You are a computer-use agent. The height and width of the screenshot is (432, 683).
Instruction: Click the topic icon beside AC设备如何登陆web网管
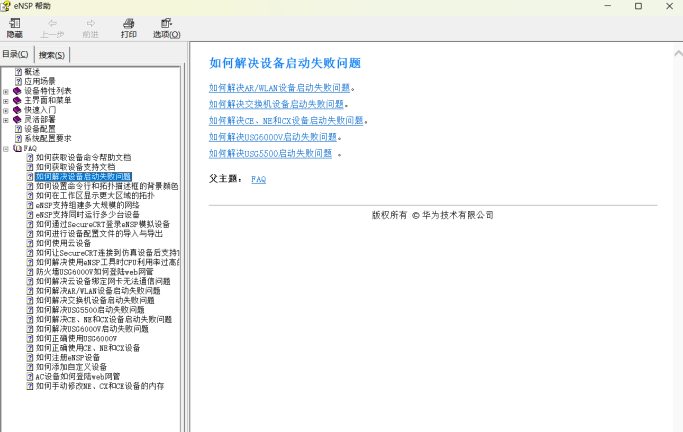point(30,377)
